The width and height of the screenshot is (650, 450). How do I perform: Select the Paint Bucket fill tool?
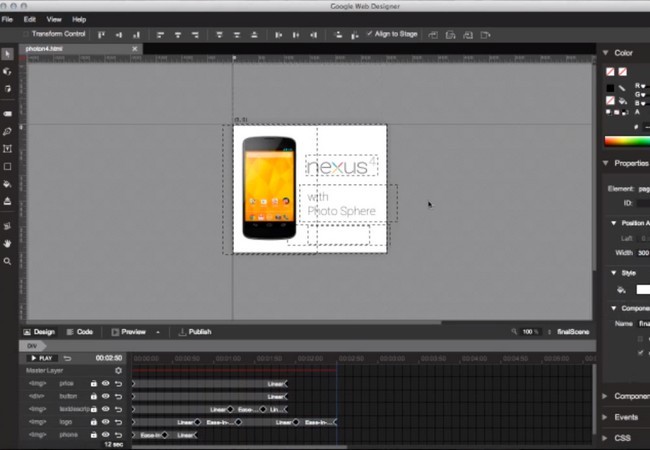pyautogui.click(x=7, y=184)
